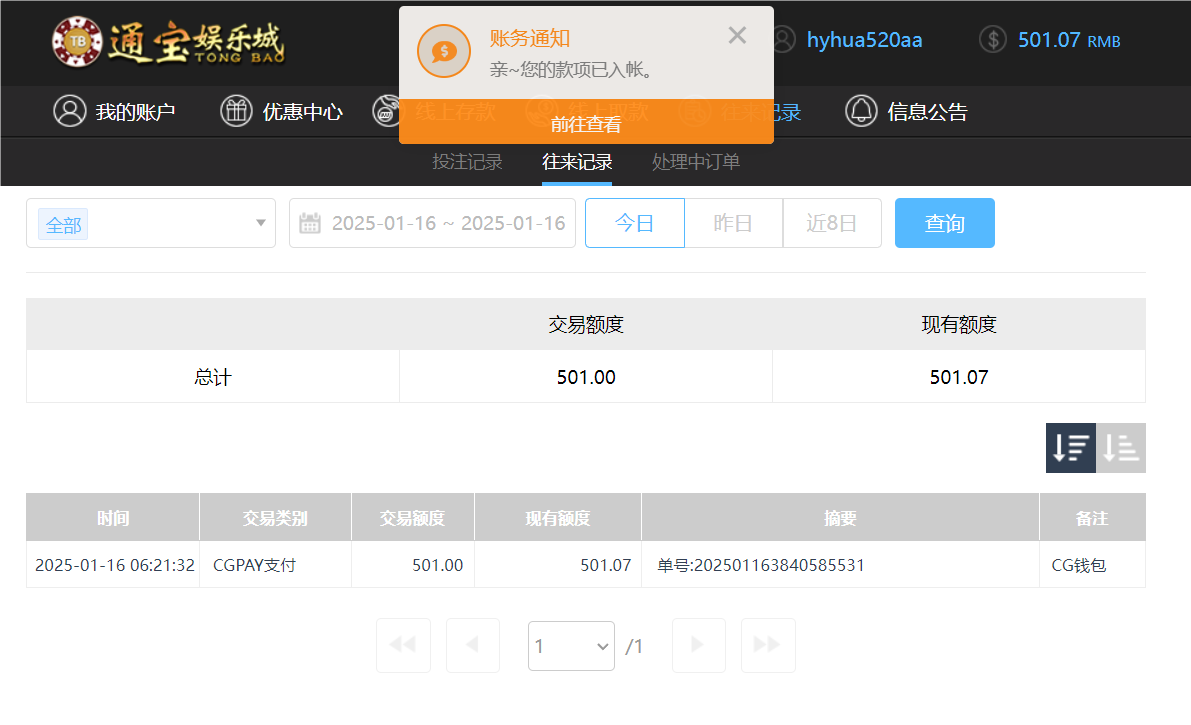Click the 我的账户 person icon
Viewport: 1191px width, 725px height.
coord(69,111)
